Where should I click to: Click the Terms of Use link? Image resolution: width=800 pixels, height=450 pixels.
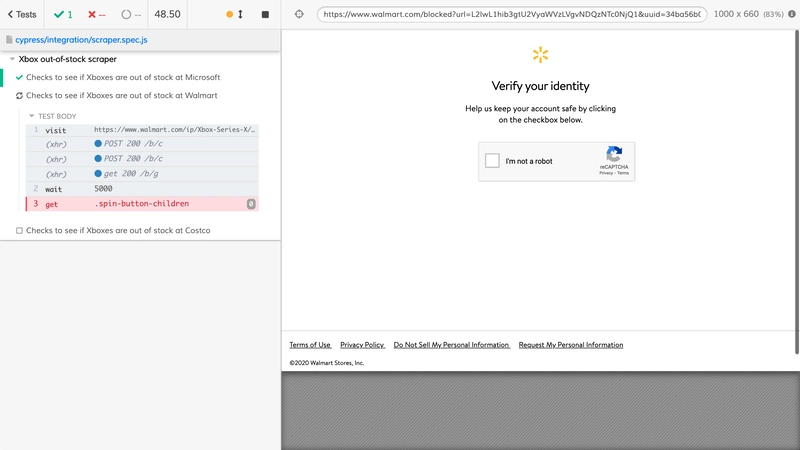coord(310,345)
